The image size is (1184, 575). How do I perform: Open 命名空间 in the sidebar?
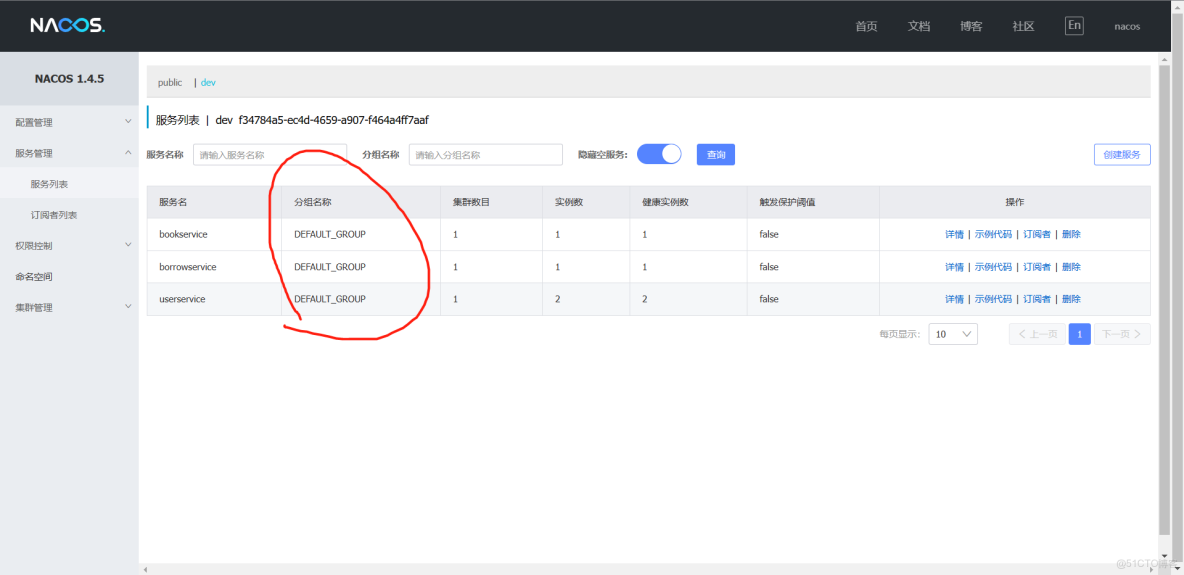pyautogui.click(x=69, y=277)
